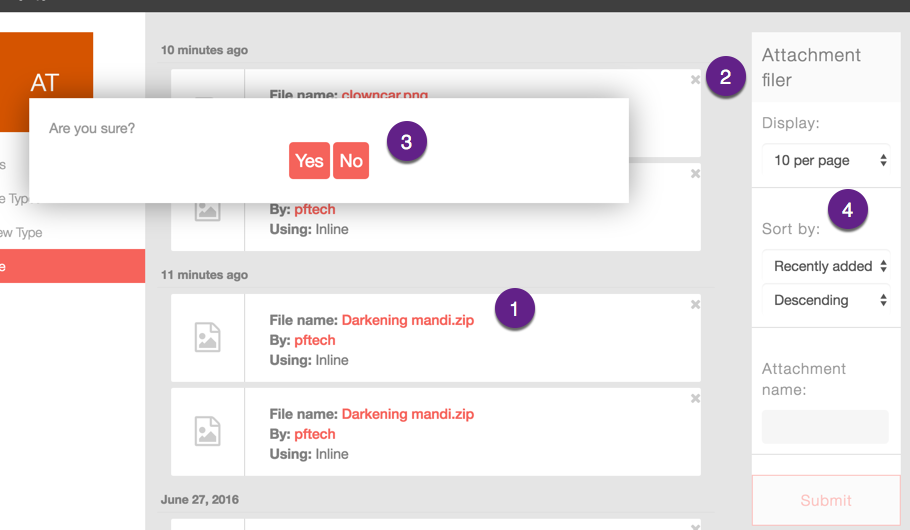Image resolution: width=910 pixels, height=530 pixels.
Task: Confirm the dialog by pressing Yes
Action: (x=309, y=161)
